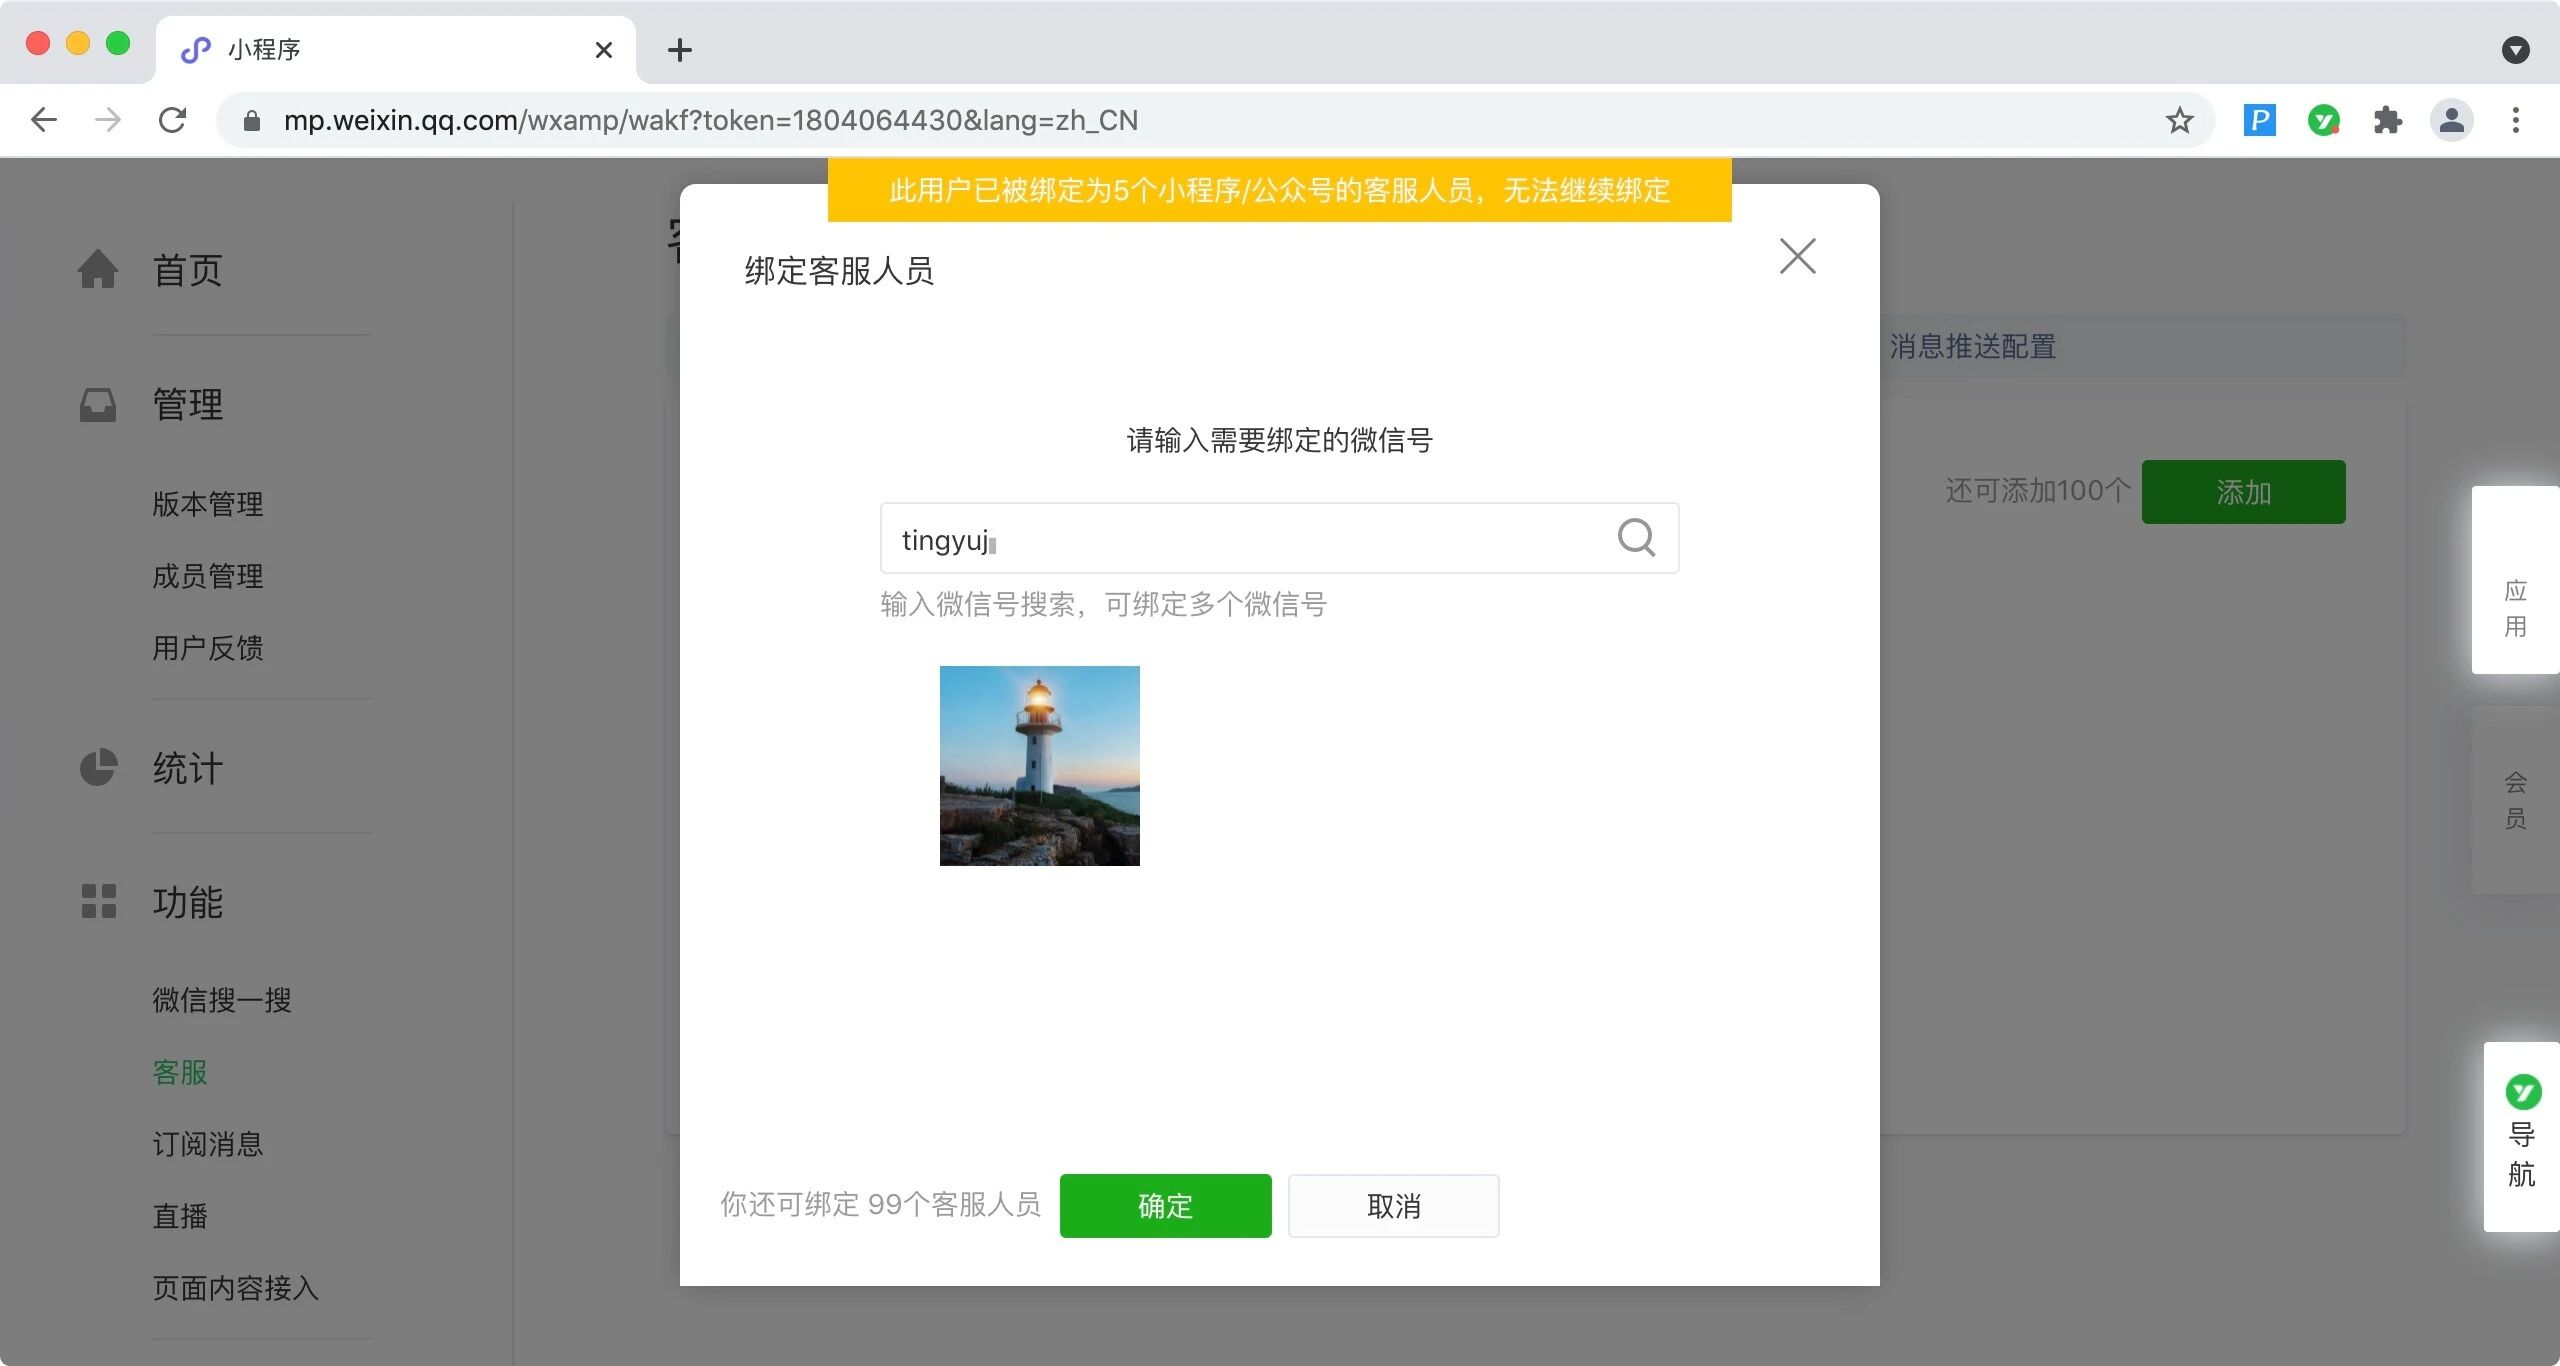2560x1366 pixels.
Task: Click 确定 to confirm the binding
Action: tap(1165, 1206)
